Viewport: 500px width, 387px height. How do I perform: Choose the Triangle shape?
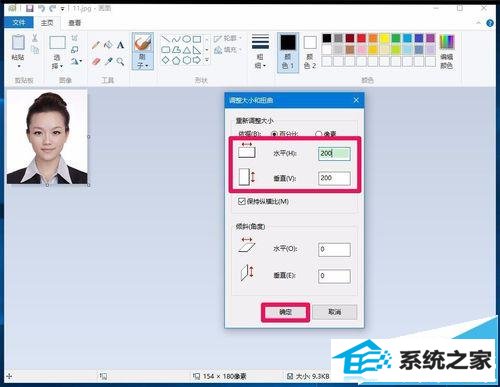coord(187,50)
